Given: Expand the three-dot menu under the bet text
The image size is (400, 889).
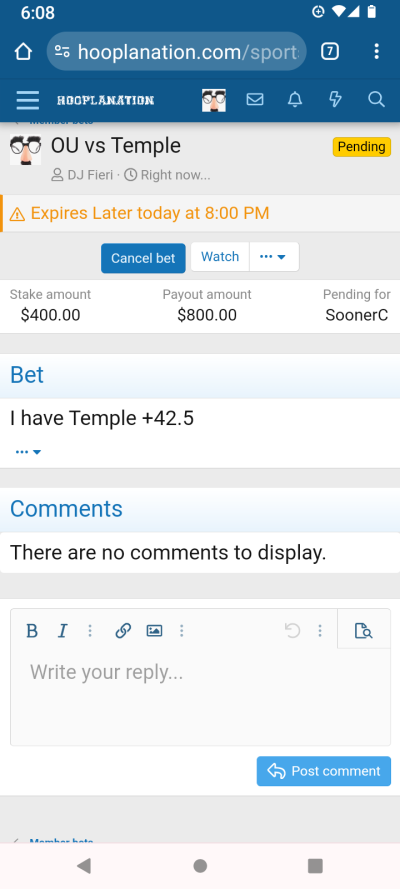Looking at the screenshot, I should point(28,452).
